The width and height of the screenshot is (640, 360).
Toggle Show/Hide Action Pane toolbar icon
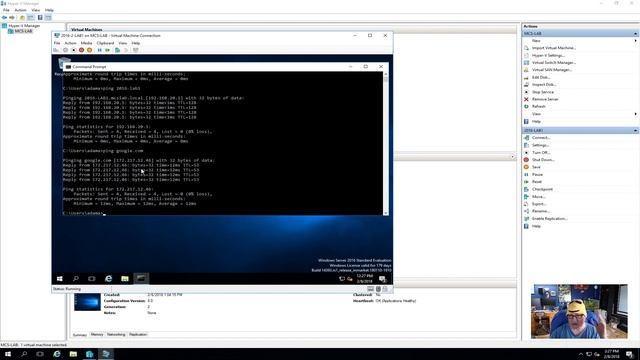click(x=48, y=18)
